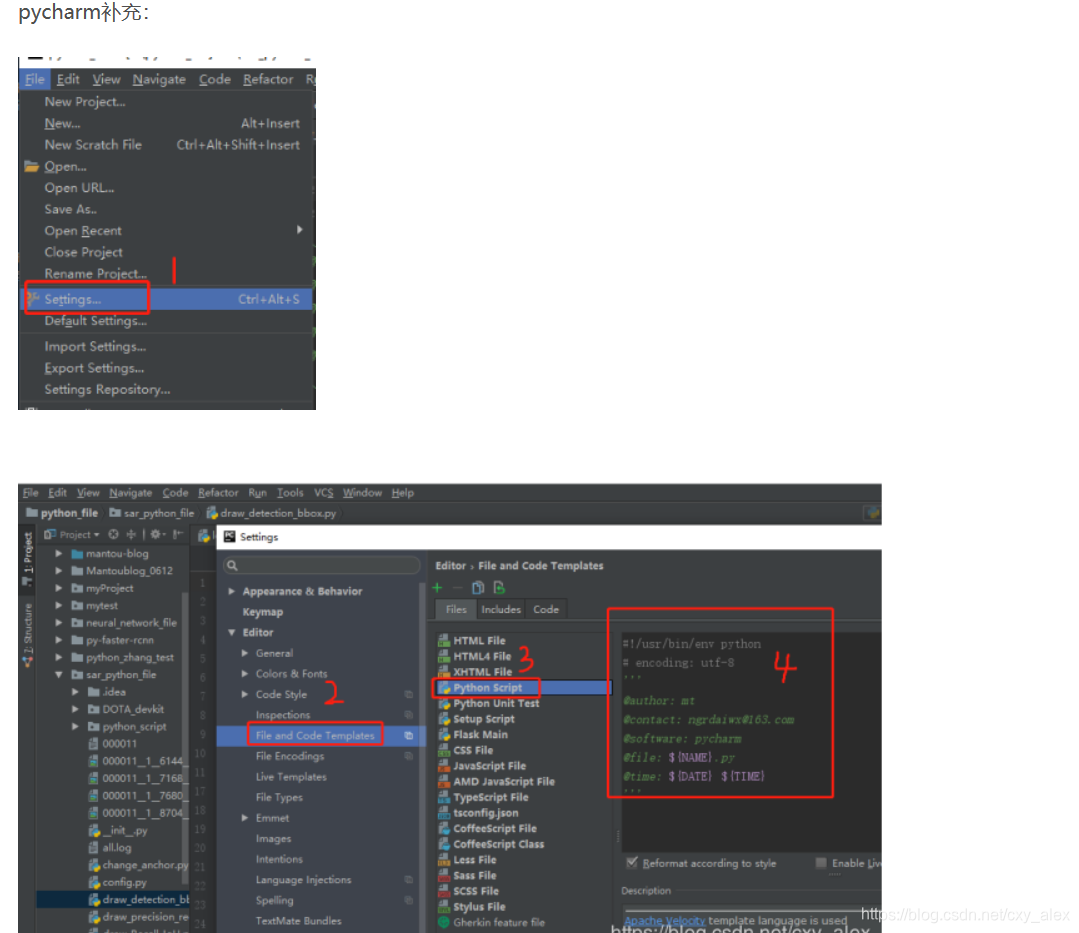Open the VCS menu
1079x933 pixels.
[323, 493]
